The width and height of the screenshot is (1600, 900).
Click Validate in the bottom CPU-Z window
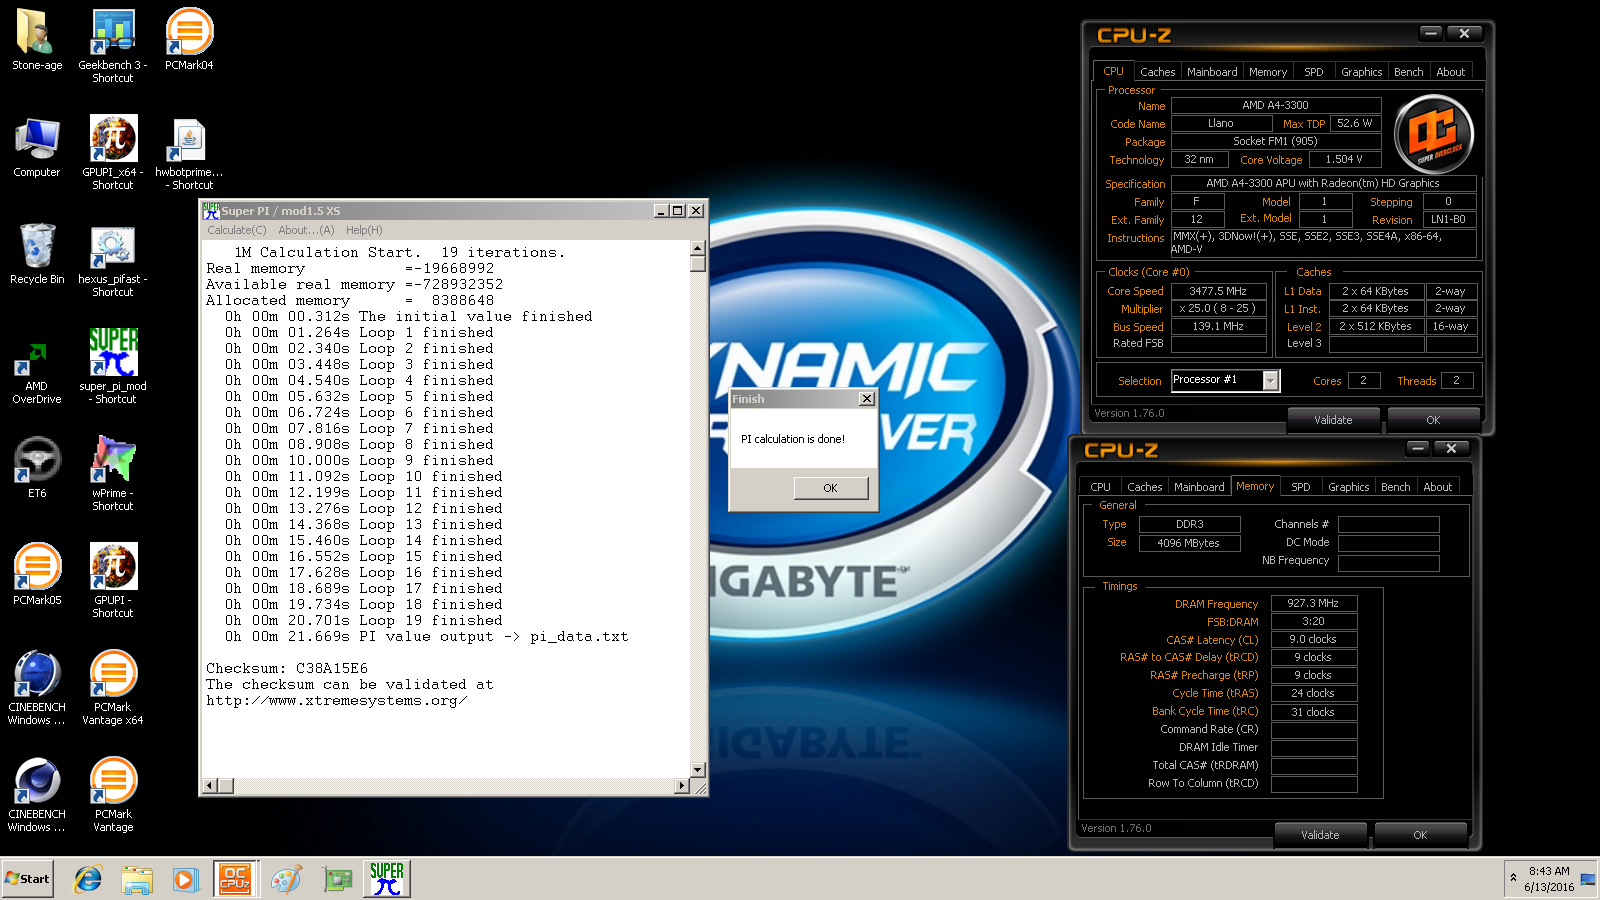[x=1320, y=835]
